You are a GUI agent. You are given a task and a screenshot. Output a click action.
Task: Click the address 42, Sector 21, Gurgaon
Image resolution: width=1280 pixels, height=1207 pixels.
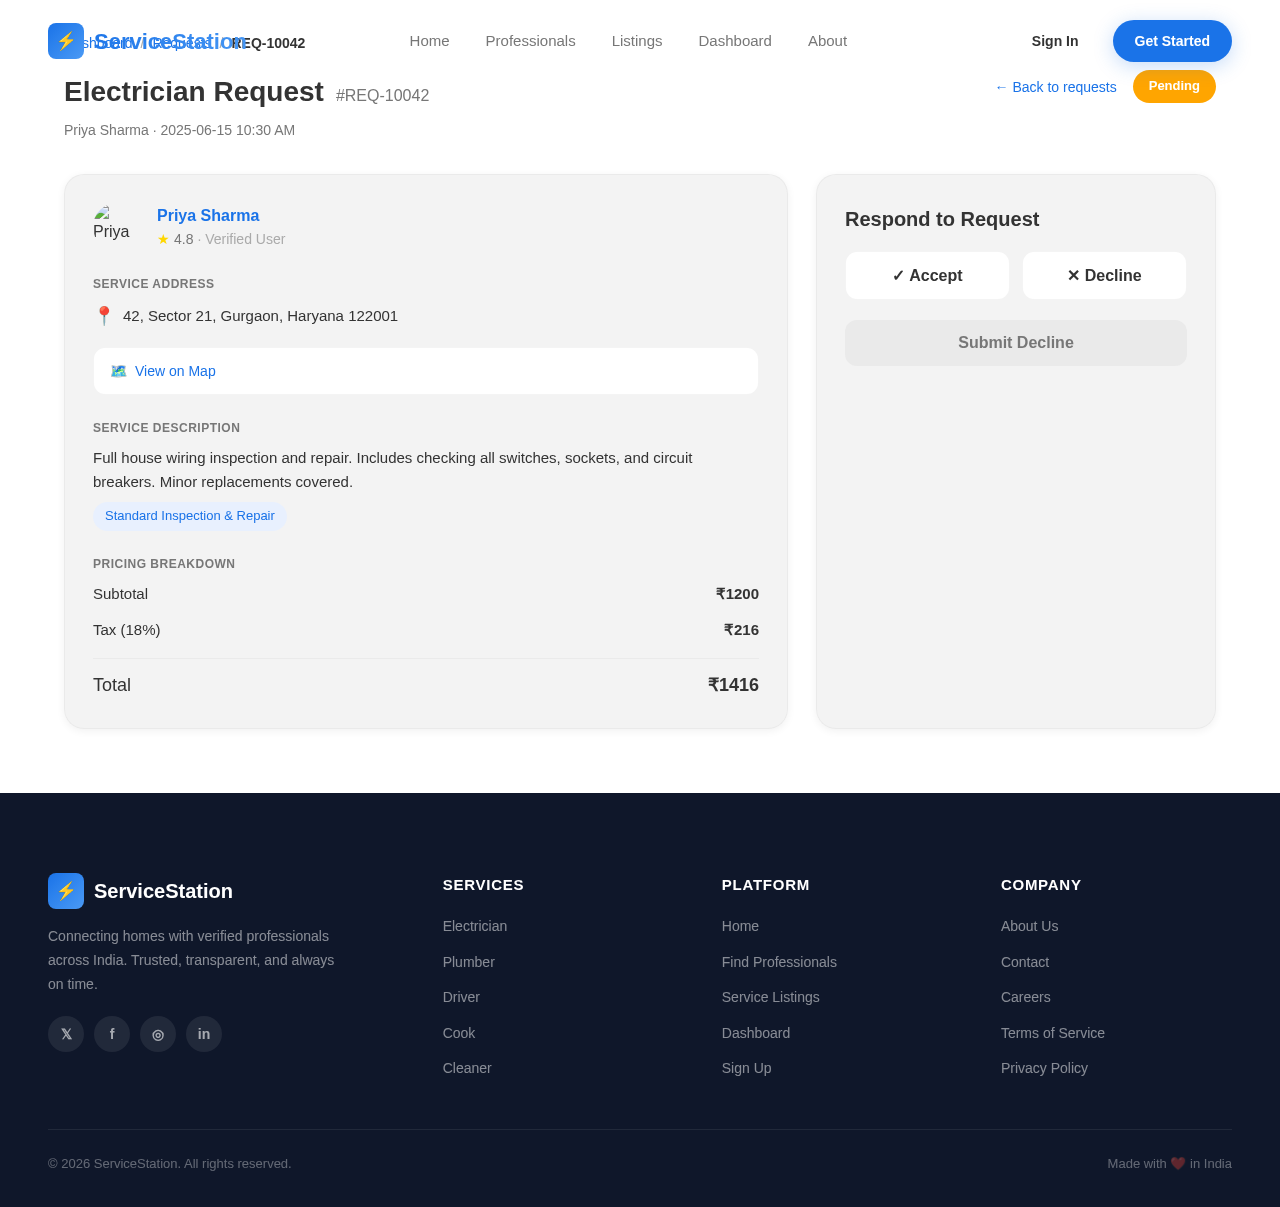point(260,316)
